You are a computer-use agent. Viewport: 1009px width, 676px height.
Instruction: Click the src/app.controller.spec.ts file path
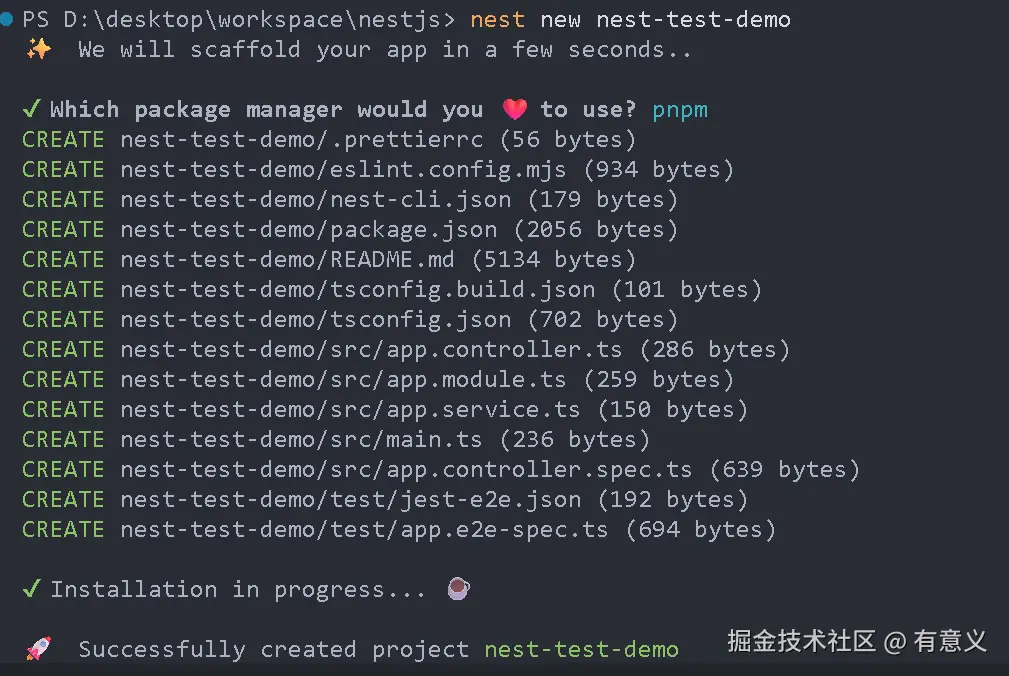point(406,470)
